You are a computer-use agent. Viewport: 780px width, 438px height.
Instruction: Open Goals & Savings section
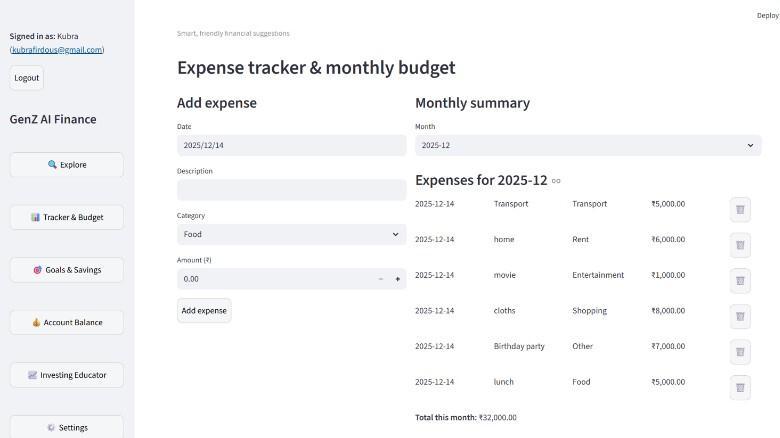point(67,270)
